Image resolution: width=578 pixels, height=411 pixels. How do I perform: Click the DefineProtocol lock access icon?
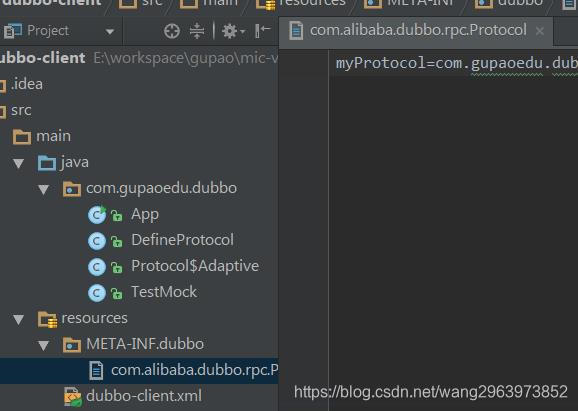click(x=117, y=242)
